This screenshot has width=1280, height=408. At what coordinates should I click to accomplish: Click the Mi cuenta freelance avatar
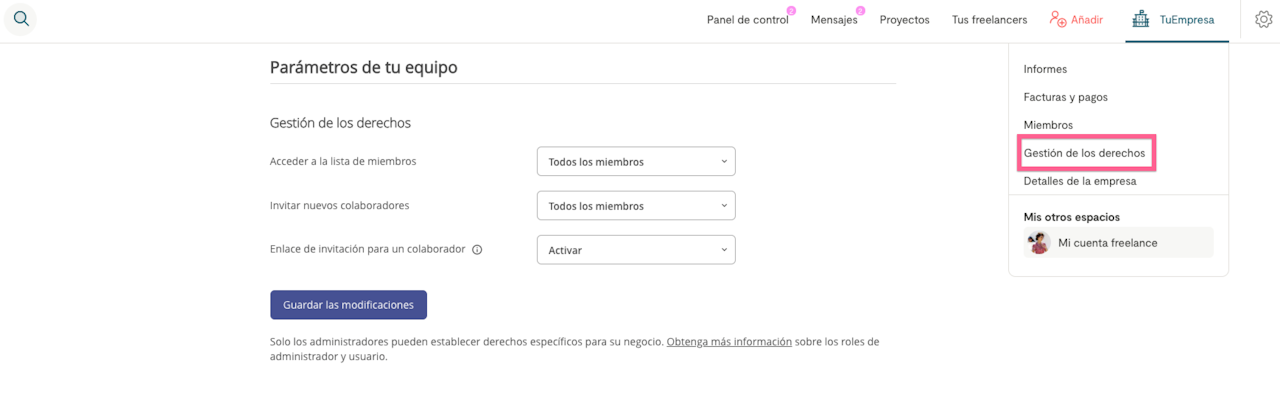(x=1039, y=242)
